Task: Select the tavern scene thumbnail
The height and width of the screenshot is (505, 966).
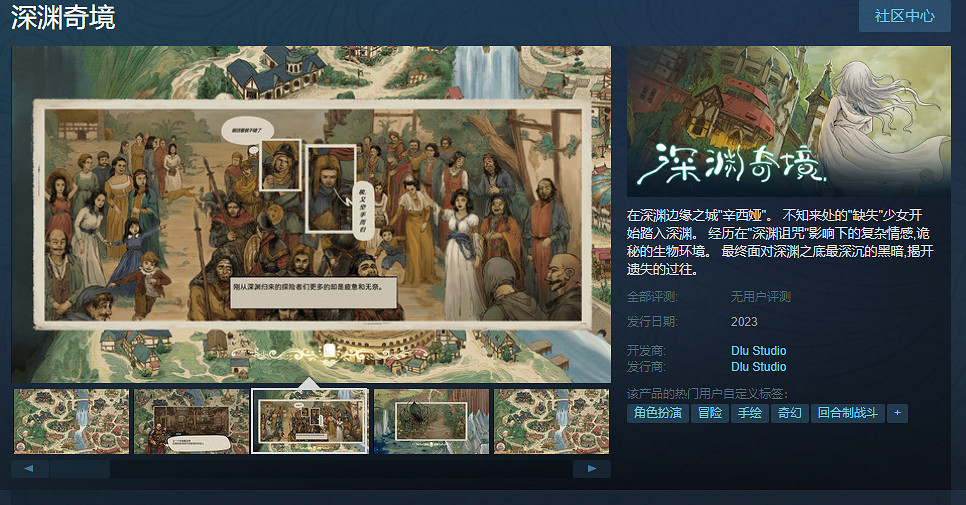Action: pyautogui.click(x=192, y=421)
